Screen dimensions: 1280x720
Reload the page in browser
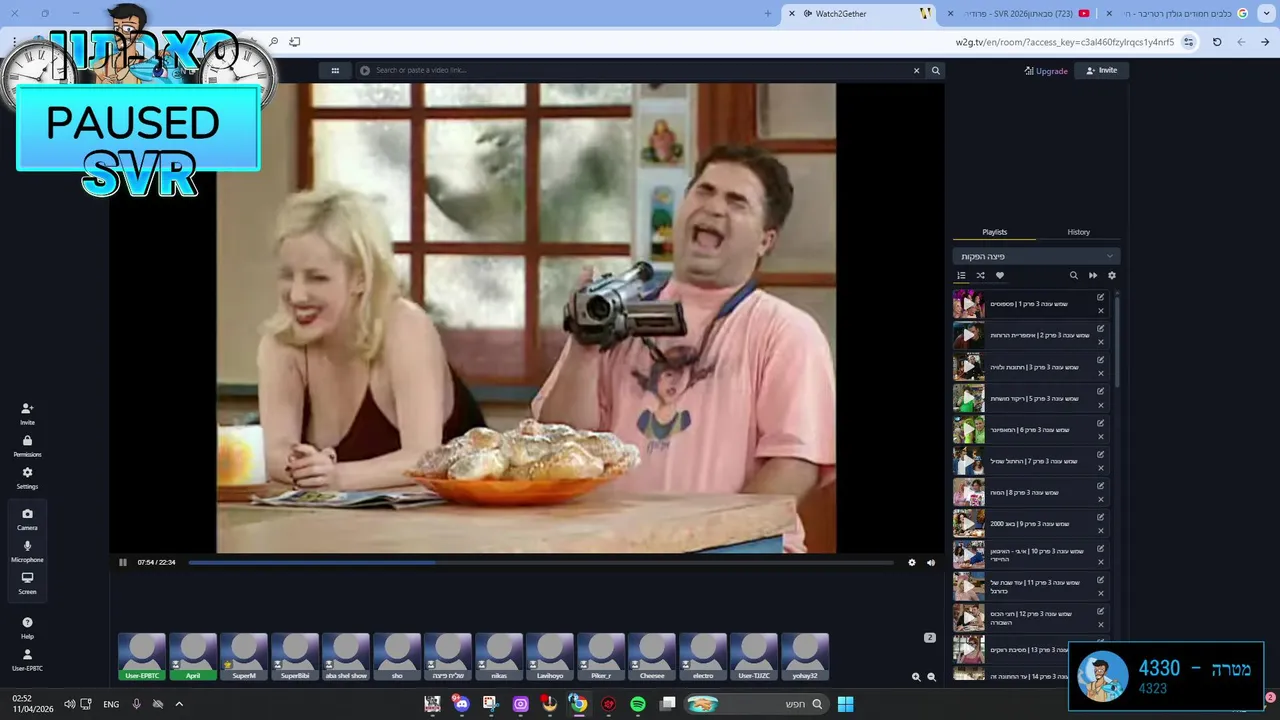pyautogui.click(x=1217, y=42)
